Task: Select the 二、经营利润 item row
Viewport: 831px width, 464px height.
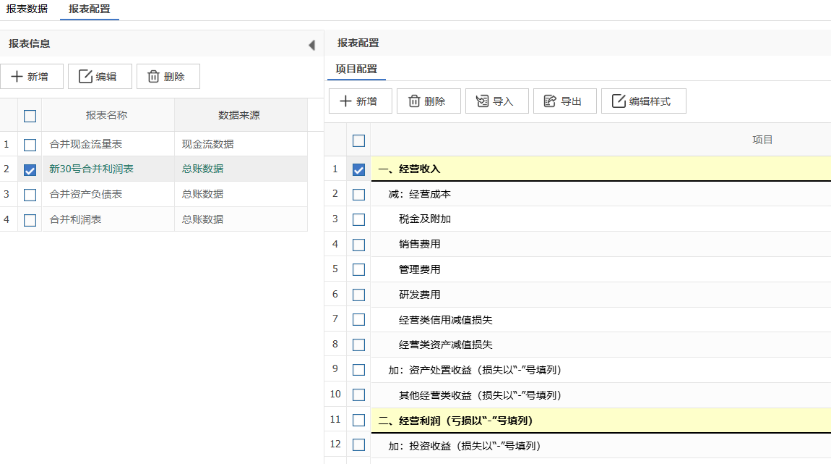Action: pyautogui.click(x=600, y=420)
